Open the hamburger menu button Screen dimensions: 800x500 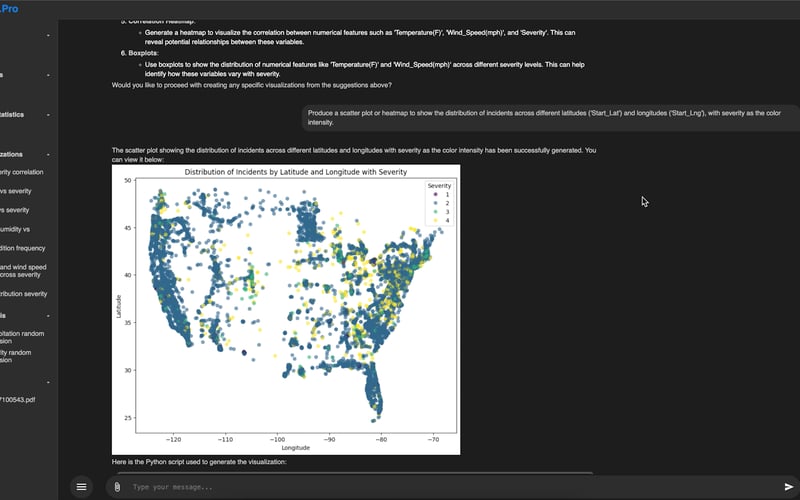82,487
